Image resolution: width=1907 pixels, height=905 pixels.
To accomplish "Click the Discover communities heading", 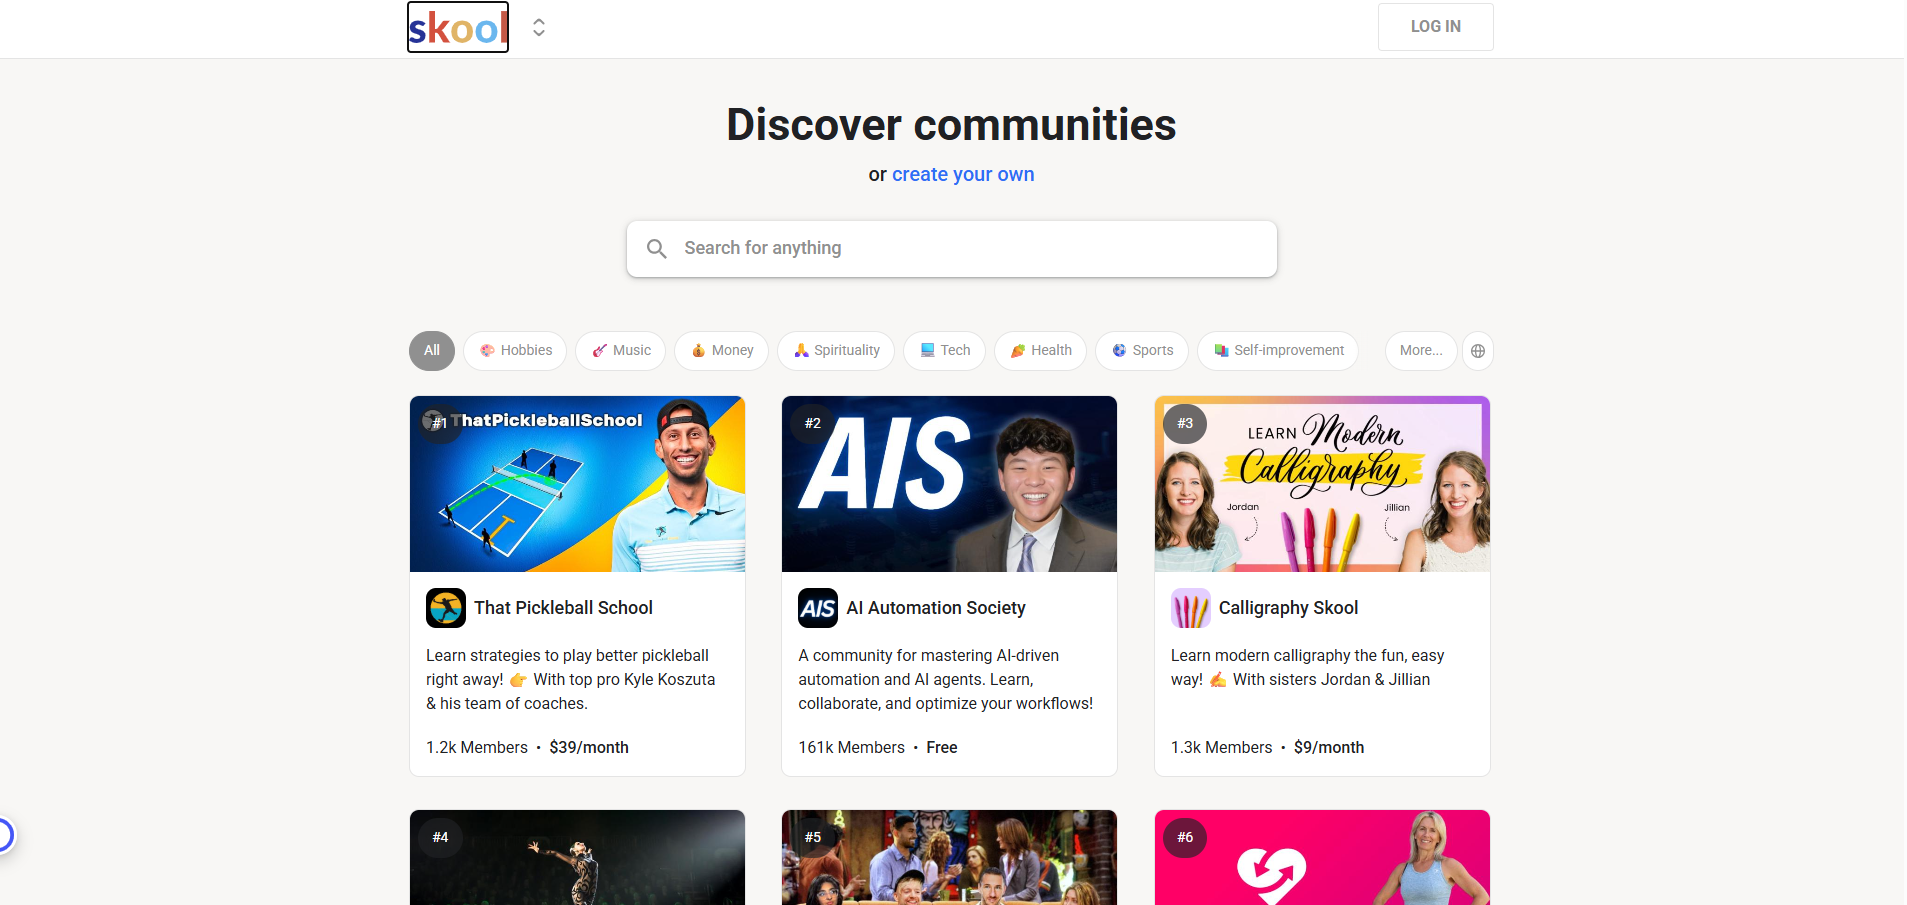I will pos(951,125).
